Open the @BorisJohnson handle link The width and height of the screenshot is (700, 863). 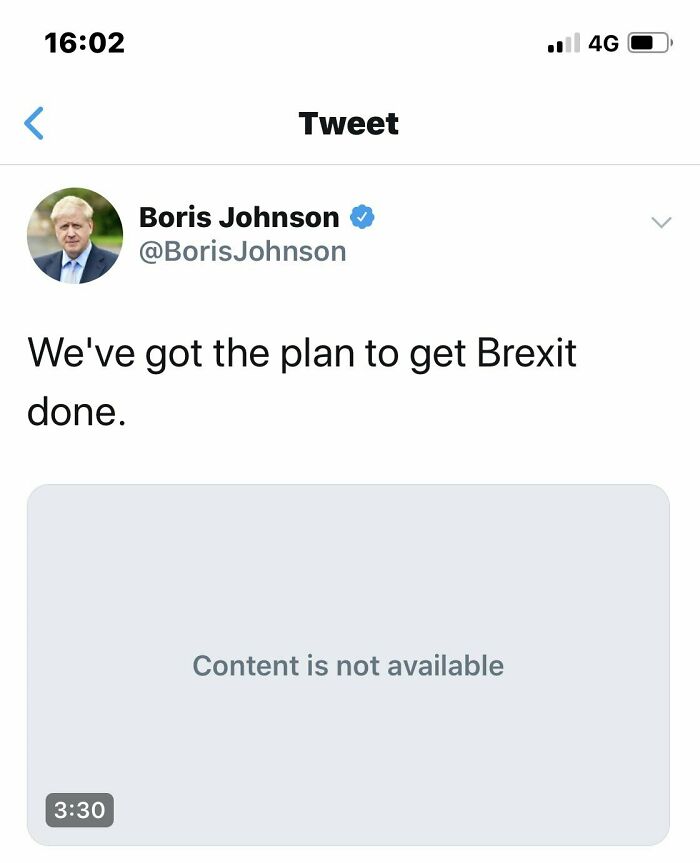(x=242, y=251)
